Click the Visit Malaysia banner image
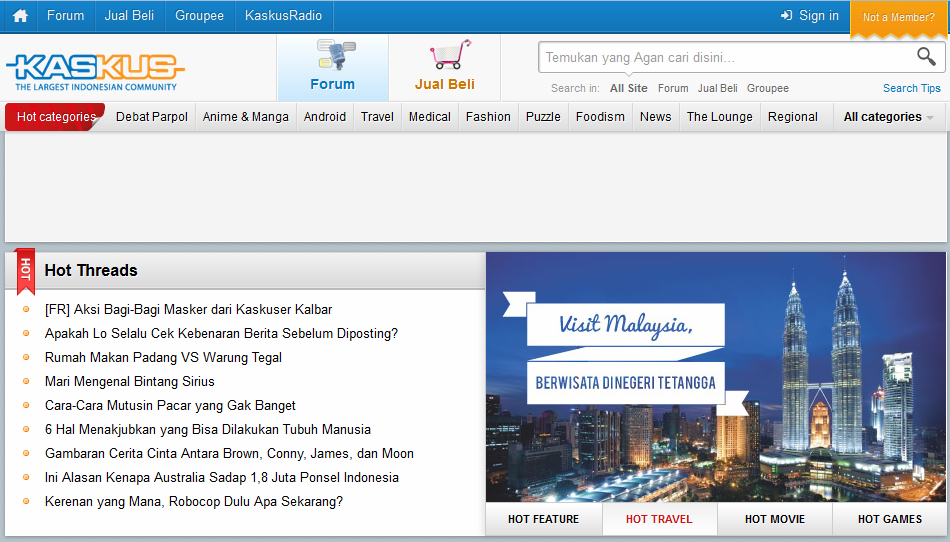950x542 pixels. (716, 377)
